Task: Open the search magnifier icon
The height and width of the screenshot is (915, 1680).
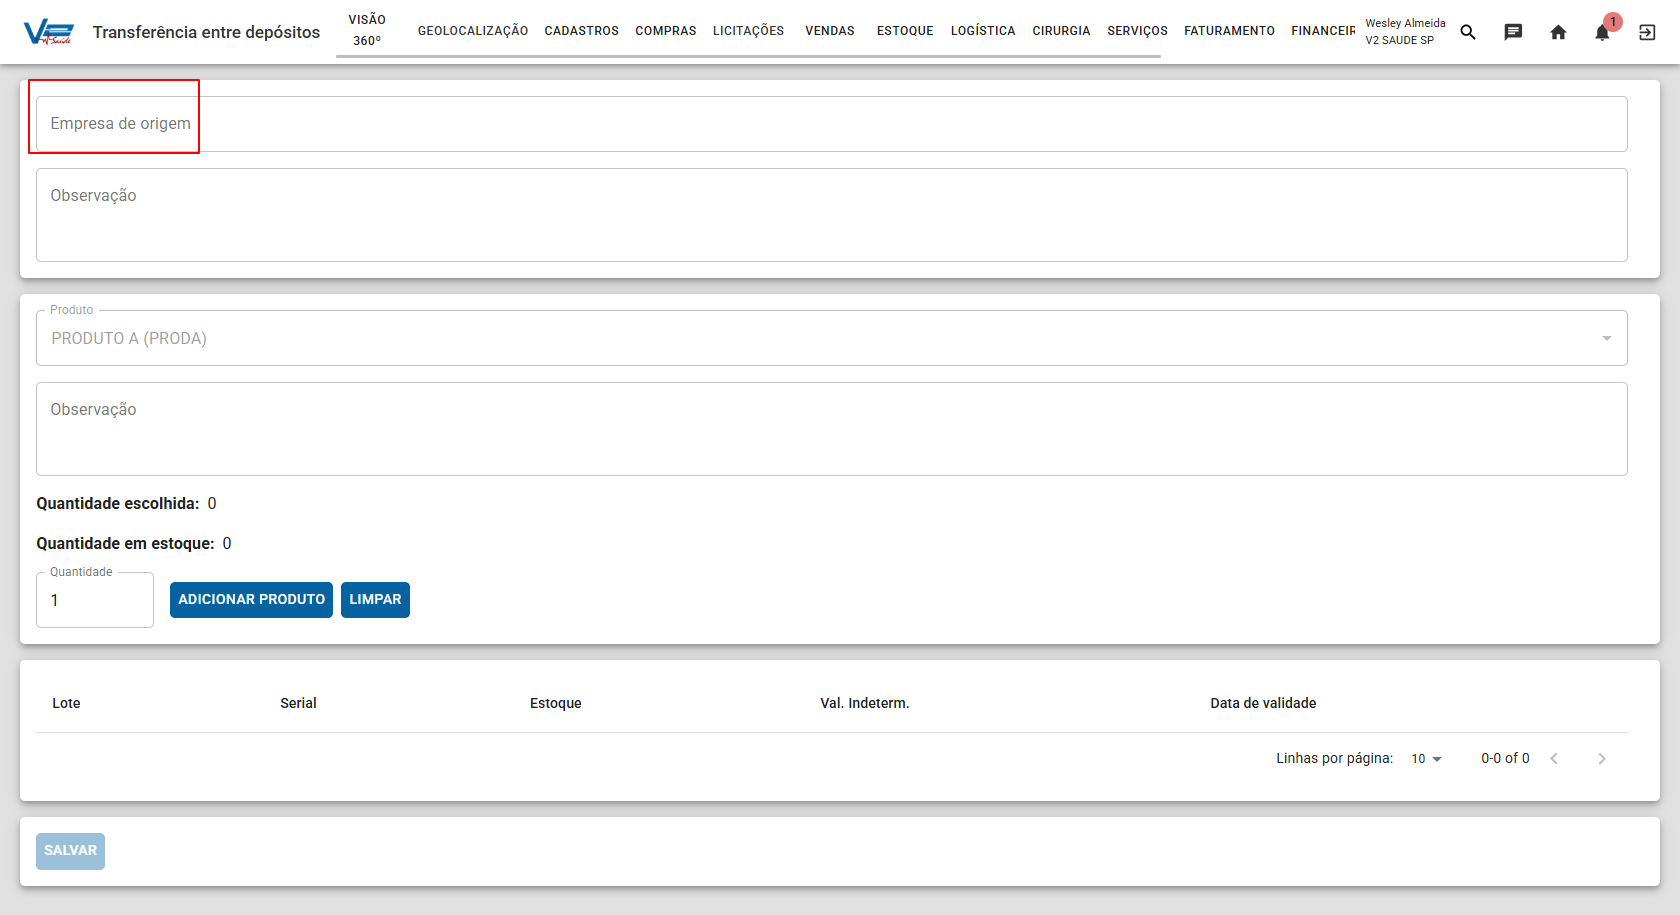Action: point(1468,32)
